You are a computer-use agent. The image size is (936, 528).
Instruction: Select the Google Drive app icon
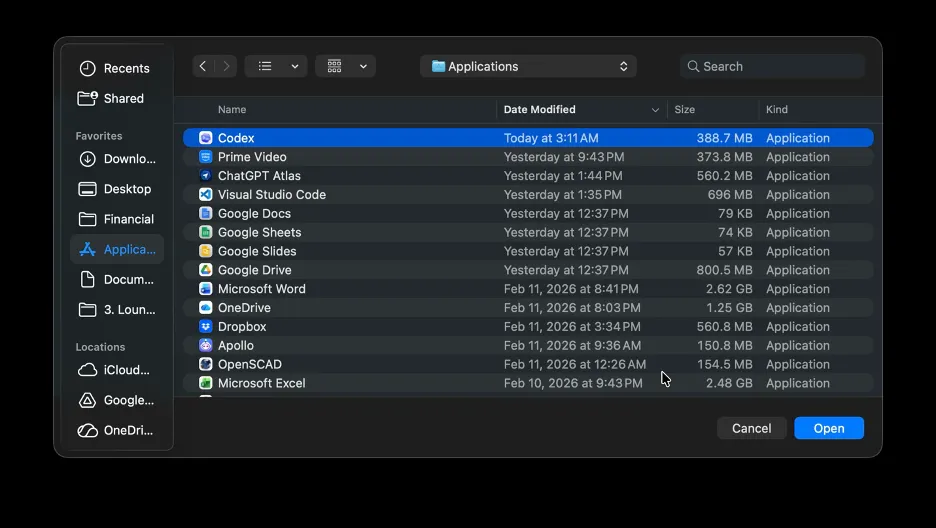pyautogui.click(x=205, y=270)
